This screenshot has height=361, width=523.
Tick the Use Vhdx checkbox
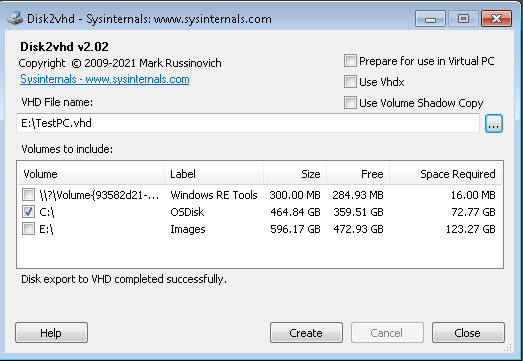[x=350, y=82]
